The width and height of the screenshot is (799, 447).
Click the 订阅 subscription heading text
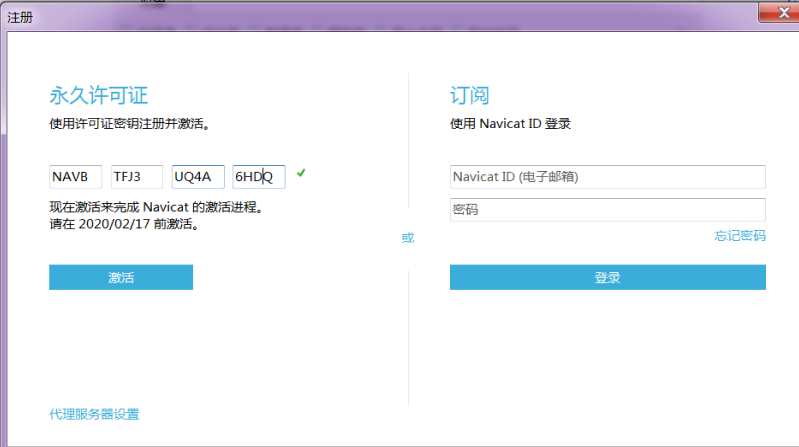click(x=469, y=95)
